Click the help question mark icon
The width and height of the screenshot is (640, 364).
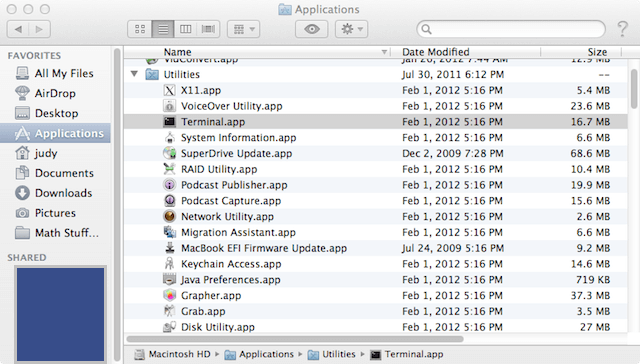coord(622,29)
